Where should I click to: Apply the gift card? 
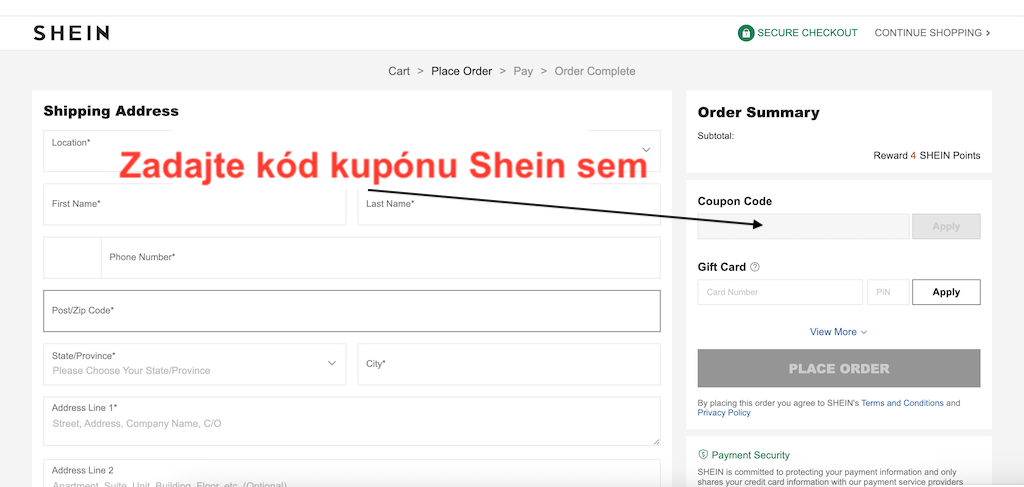click(946, 292)
